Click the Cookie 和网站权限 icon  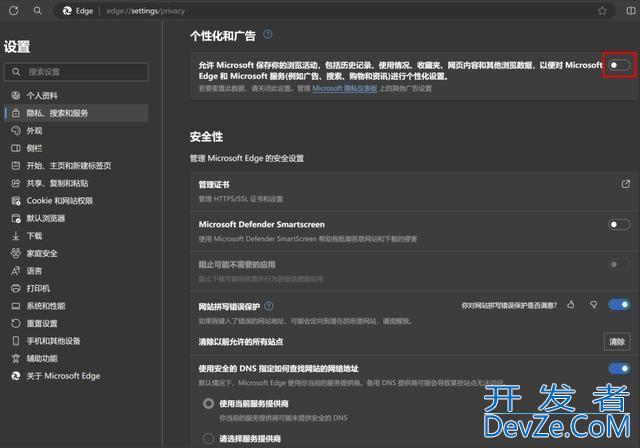click(16, 201)
